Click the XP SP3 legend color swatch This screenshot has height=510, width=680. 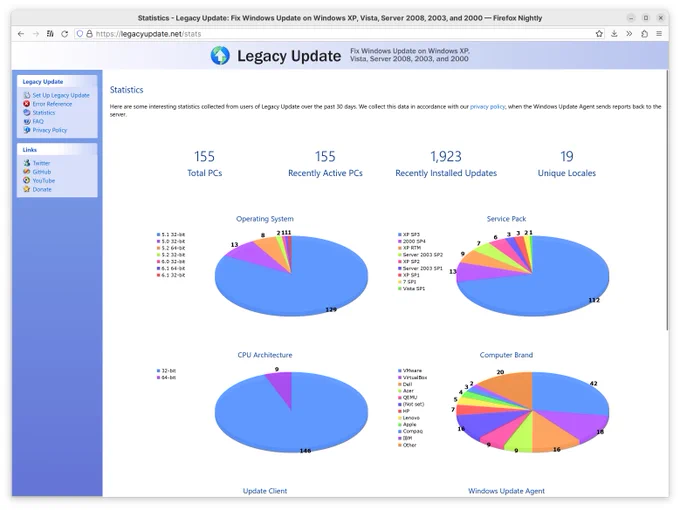(399, 235)
